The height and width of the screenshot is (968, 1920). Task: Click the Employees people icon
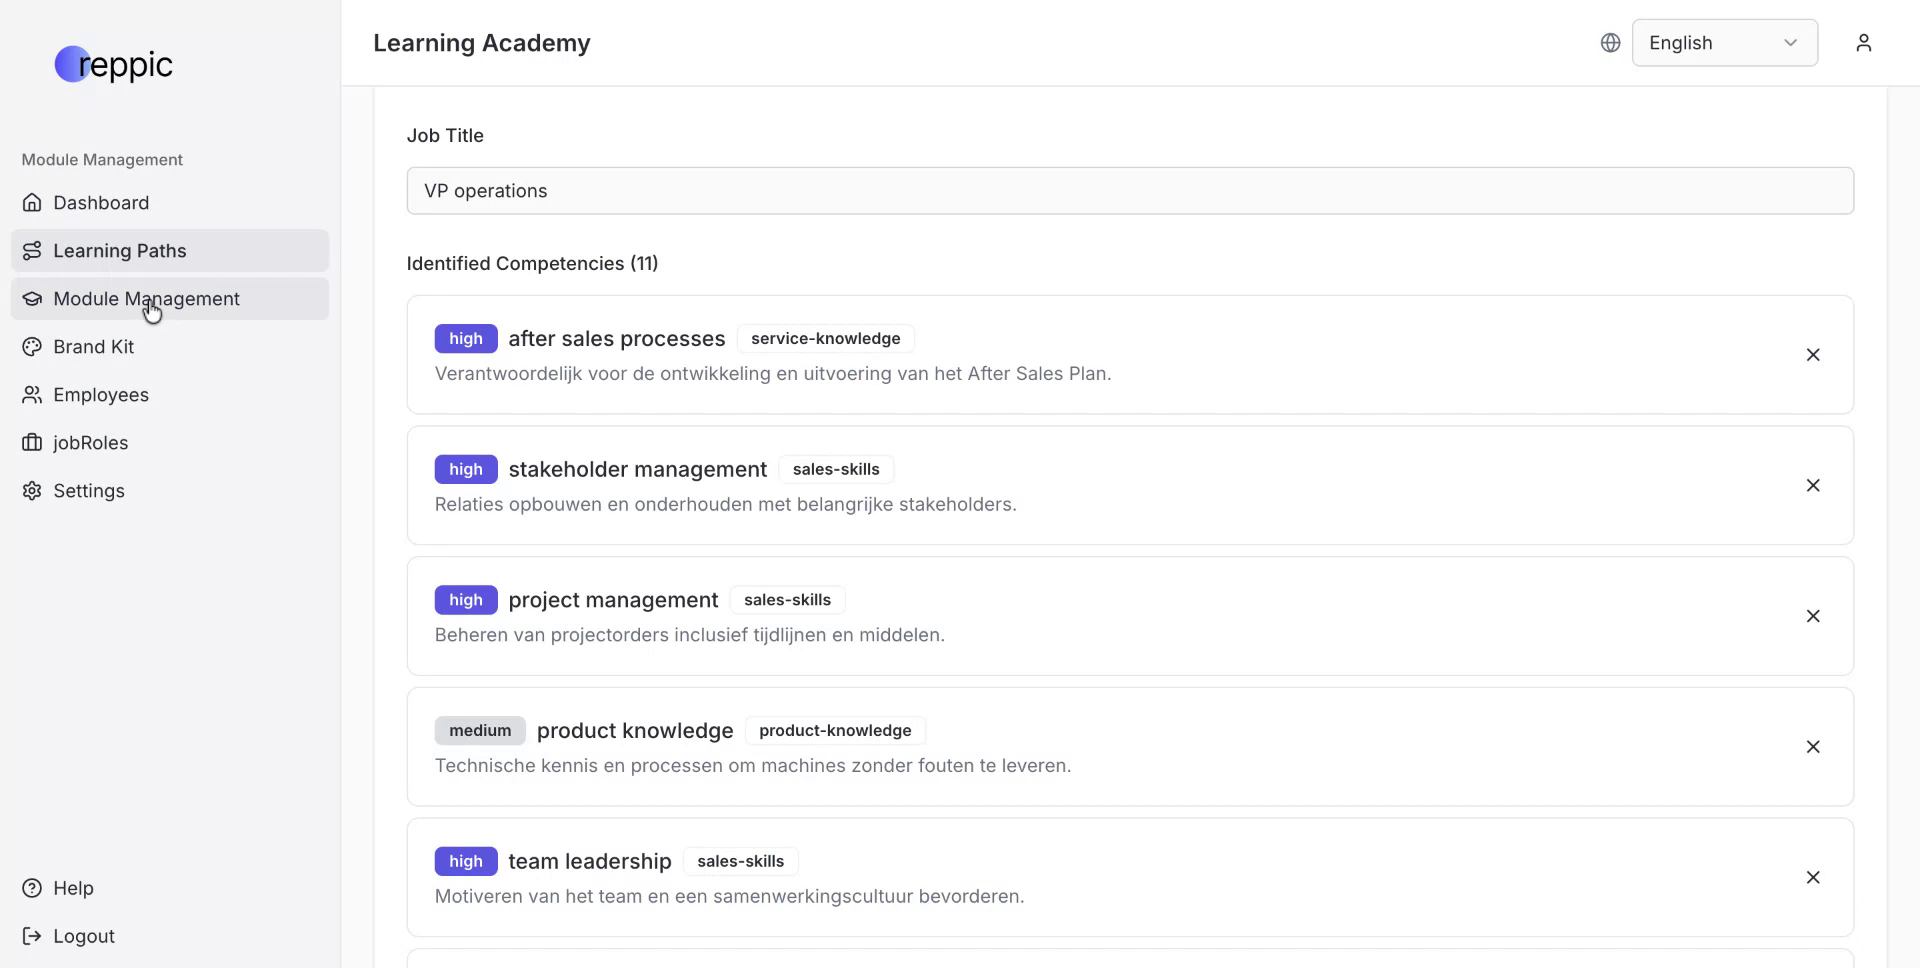pos(32,395)
